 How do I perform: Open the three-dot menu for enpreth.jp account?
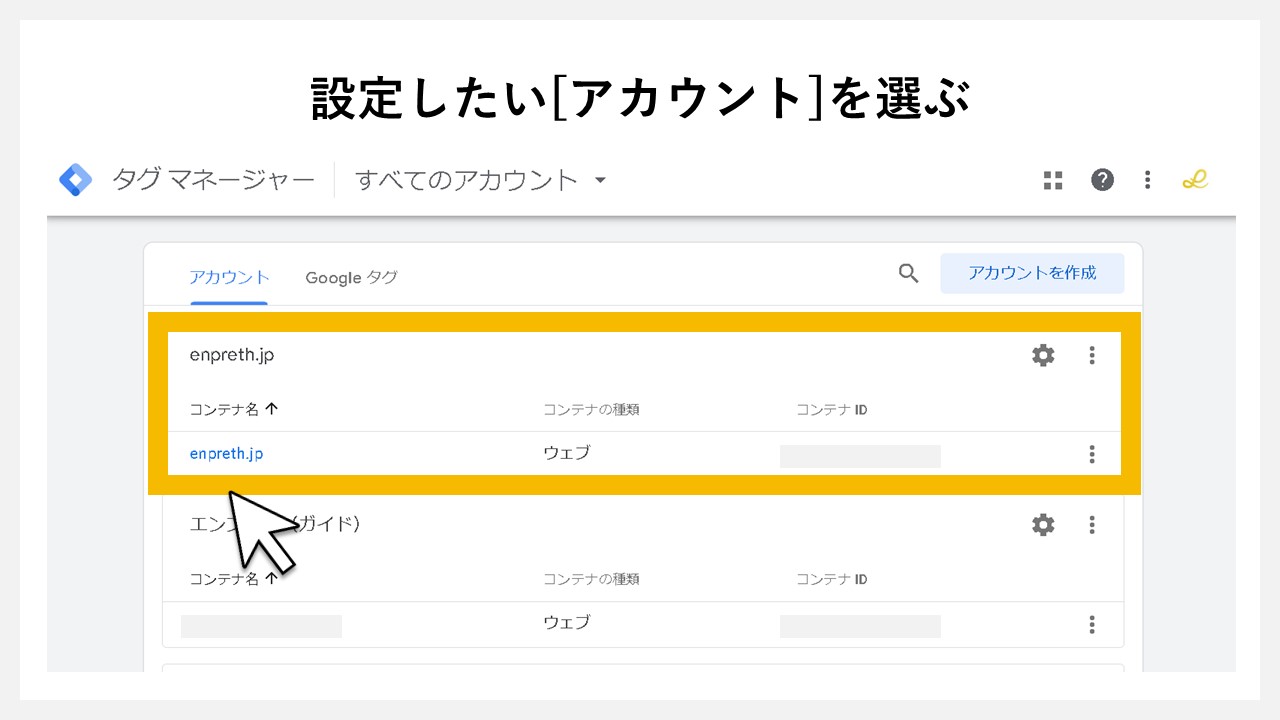tap(1092, 355)
